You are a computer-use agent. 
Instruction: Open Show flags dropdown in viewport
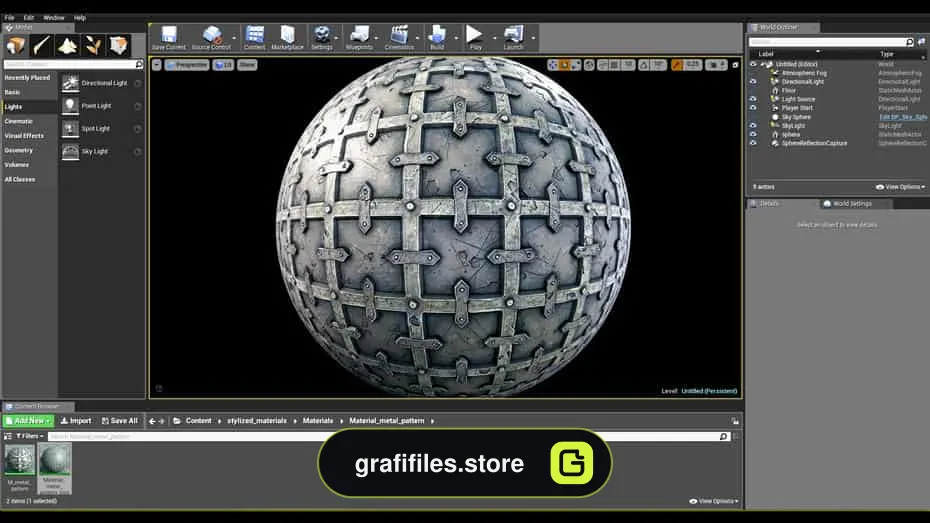(247, 65)
